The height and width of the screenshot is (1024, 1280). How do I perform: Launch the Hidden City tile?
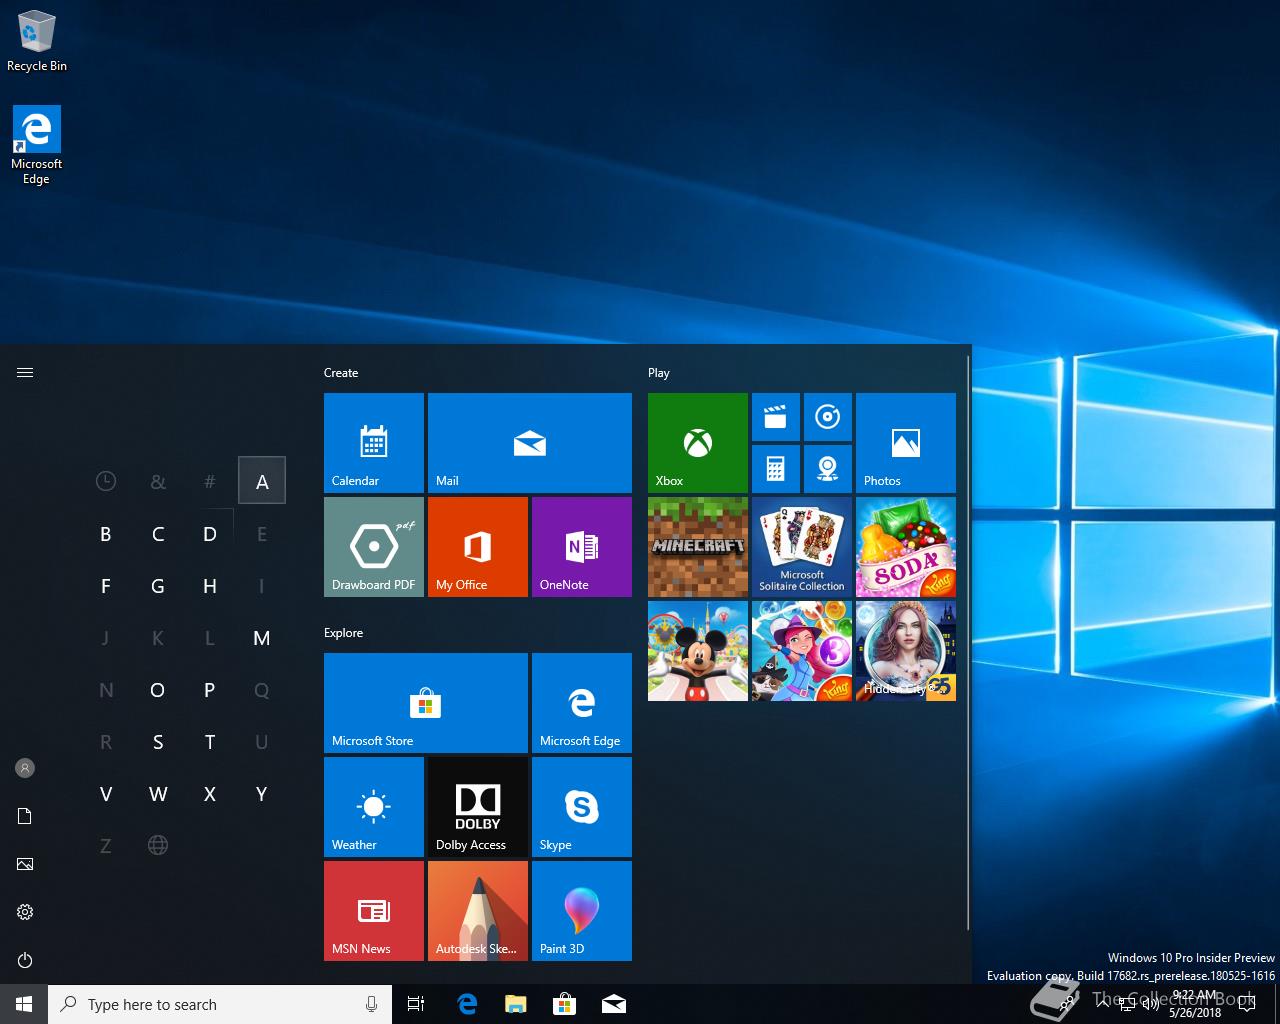906,651
